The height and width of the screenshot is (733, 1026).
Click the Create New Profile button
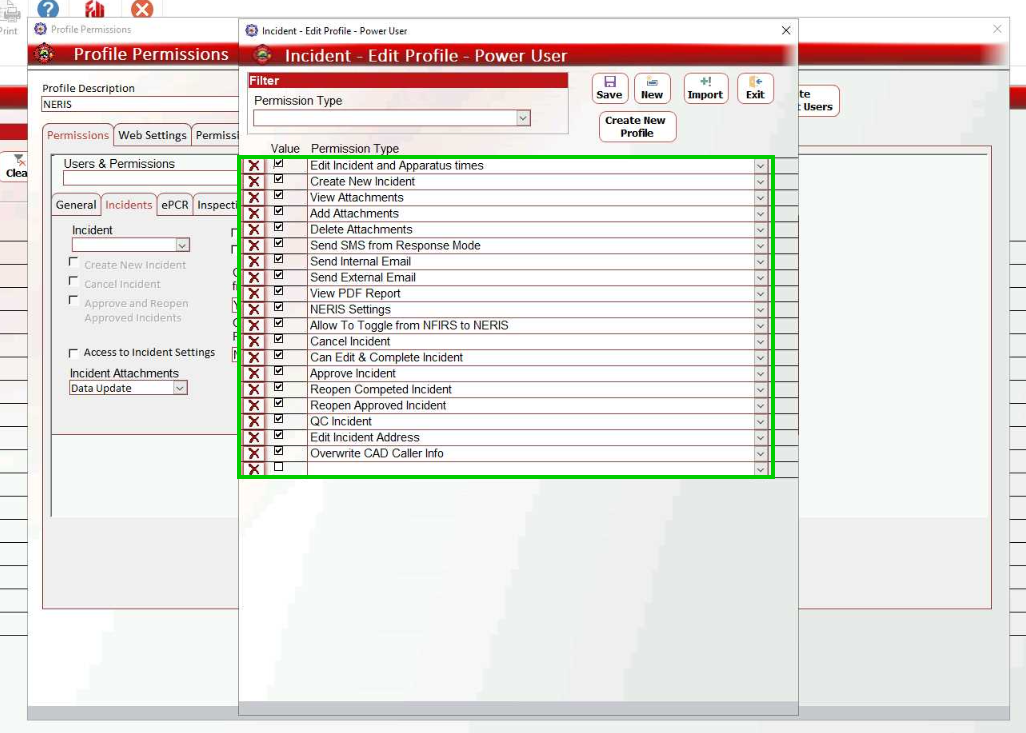(636, 127)
